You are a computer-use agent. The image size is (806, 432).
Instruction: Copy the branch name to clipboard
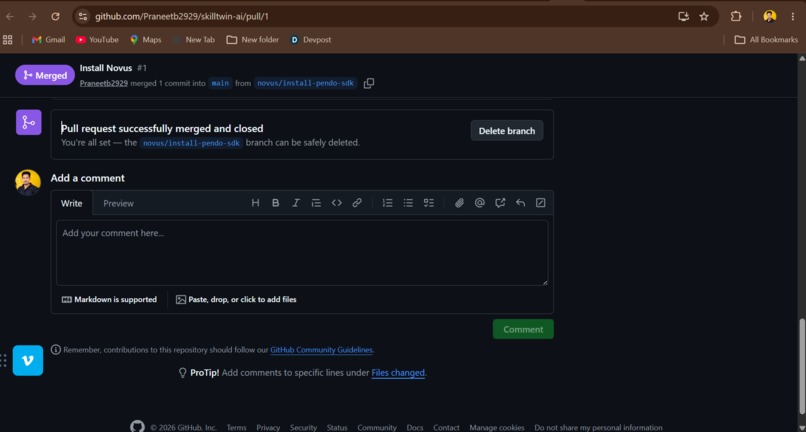[x=369, y=83]
